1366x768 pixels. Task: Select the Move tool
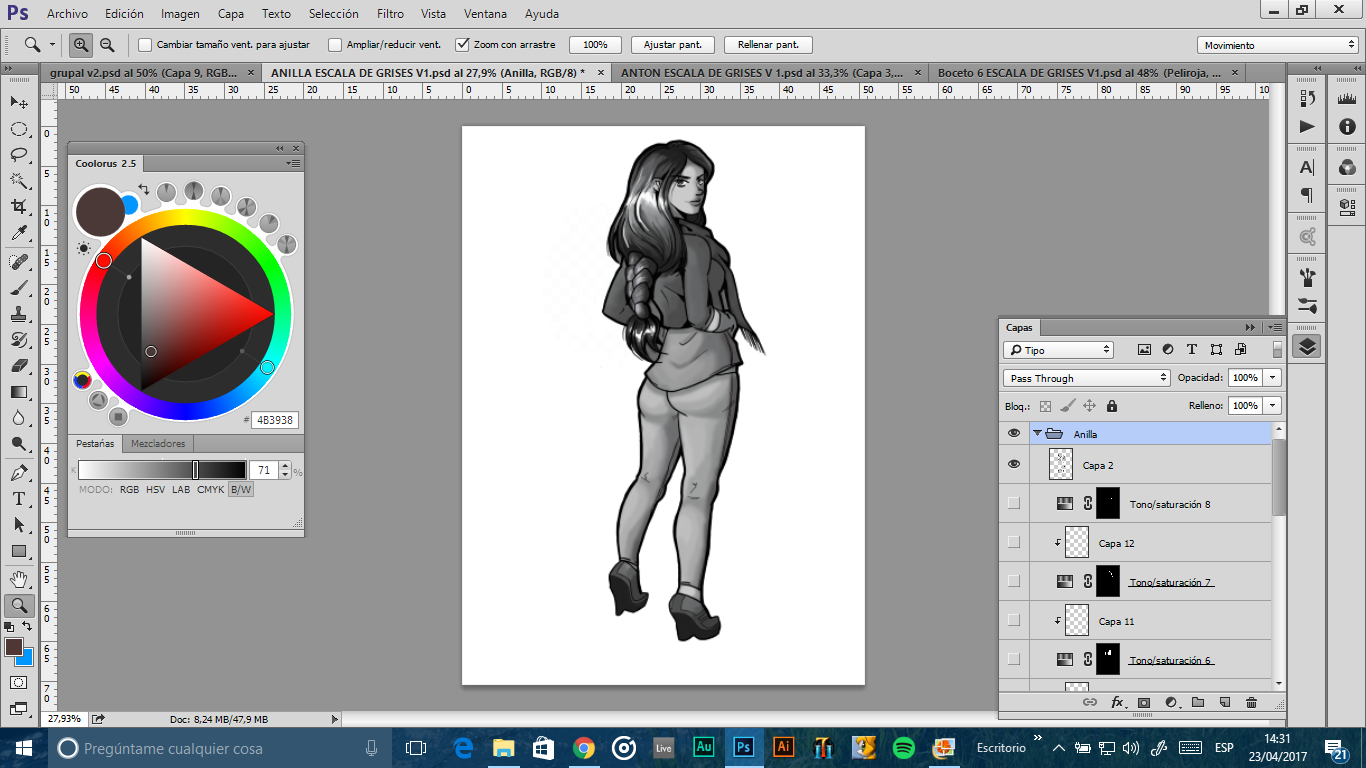[19, 102]
